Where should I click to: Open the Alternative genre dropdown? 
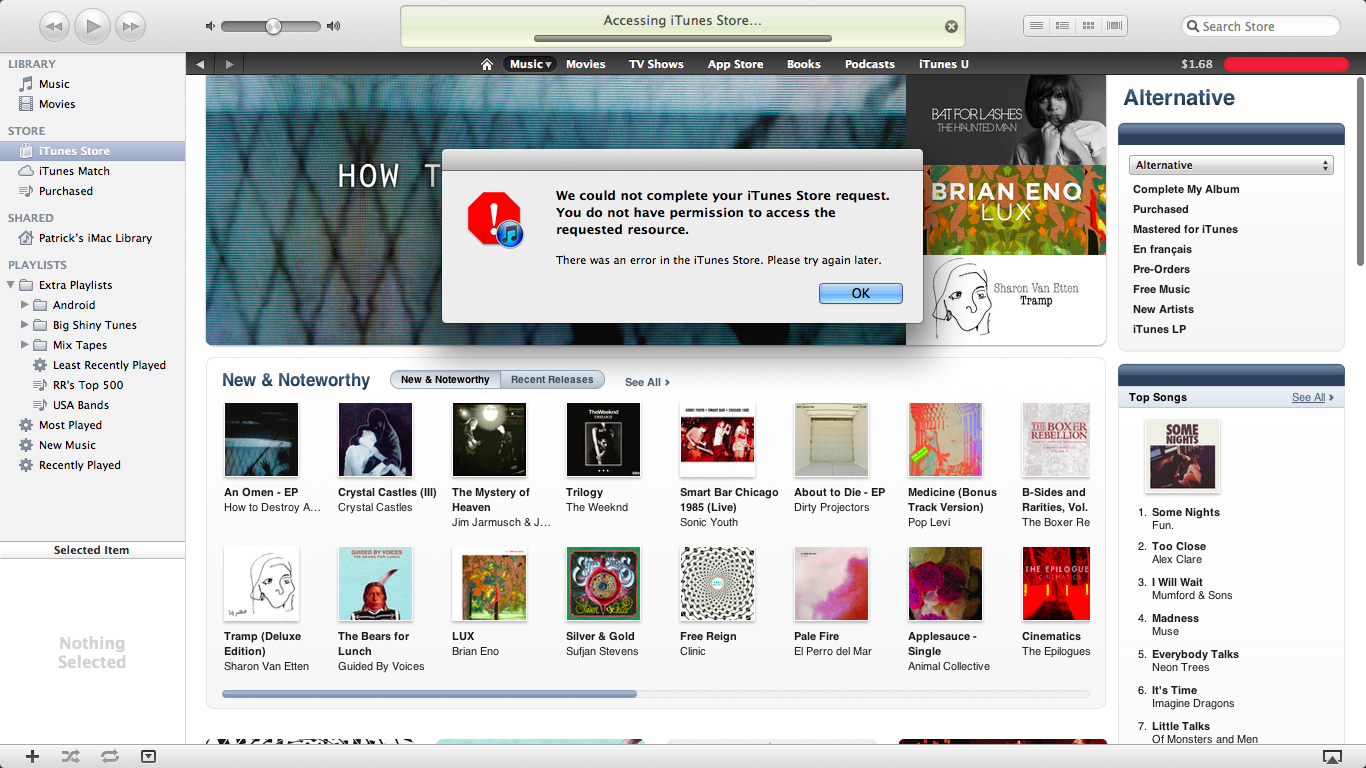[1232, 165]
